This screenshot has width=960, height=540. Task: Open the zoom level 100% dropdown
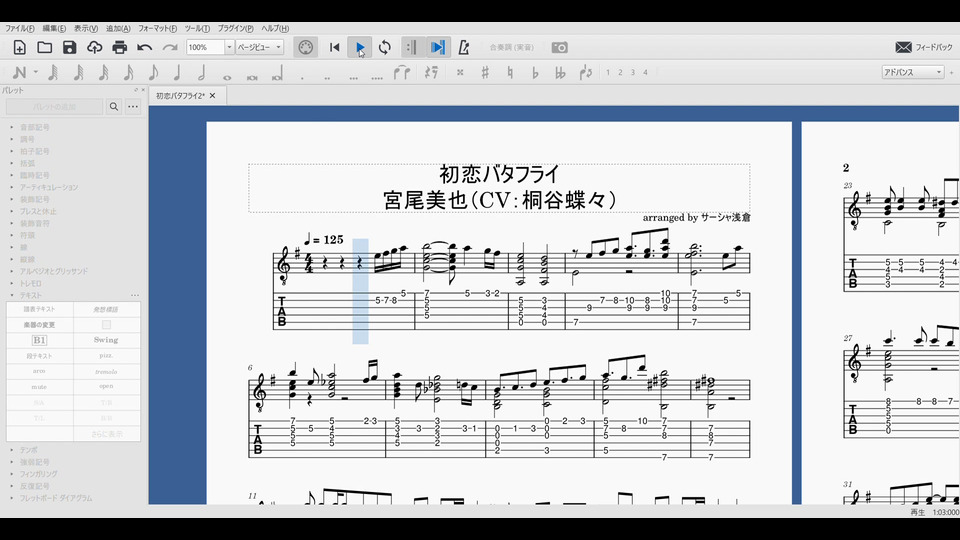229,47
